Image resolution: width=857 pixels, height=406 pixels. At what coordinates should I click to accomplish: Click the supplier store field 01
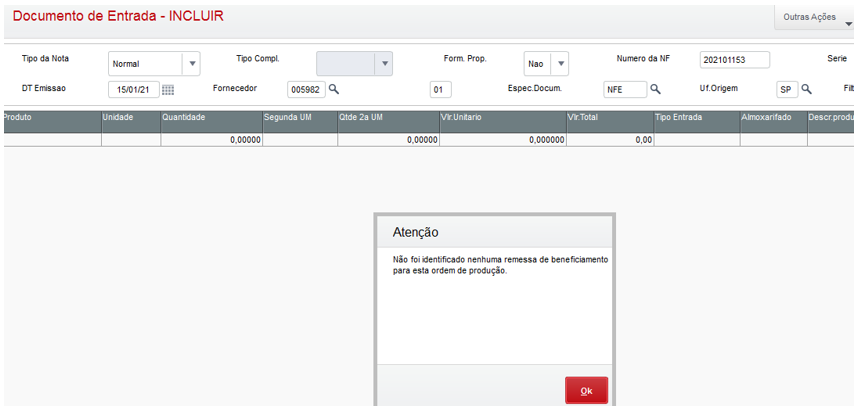coord(441,89)
